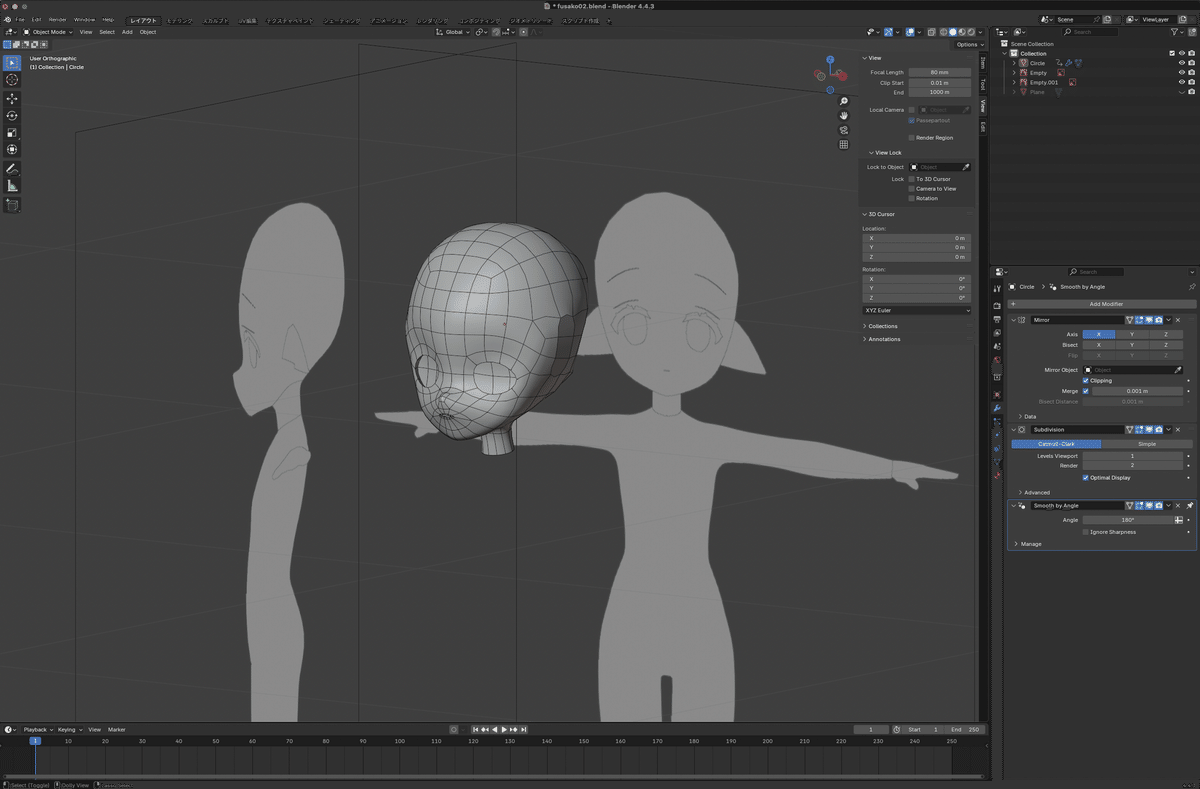Click the eyedropper next to Mirror Object
The width and height of the screenshot is (1200, 789).
pyautogui.click(x=1178, y=370)
